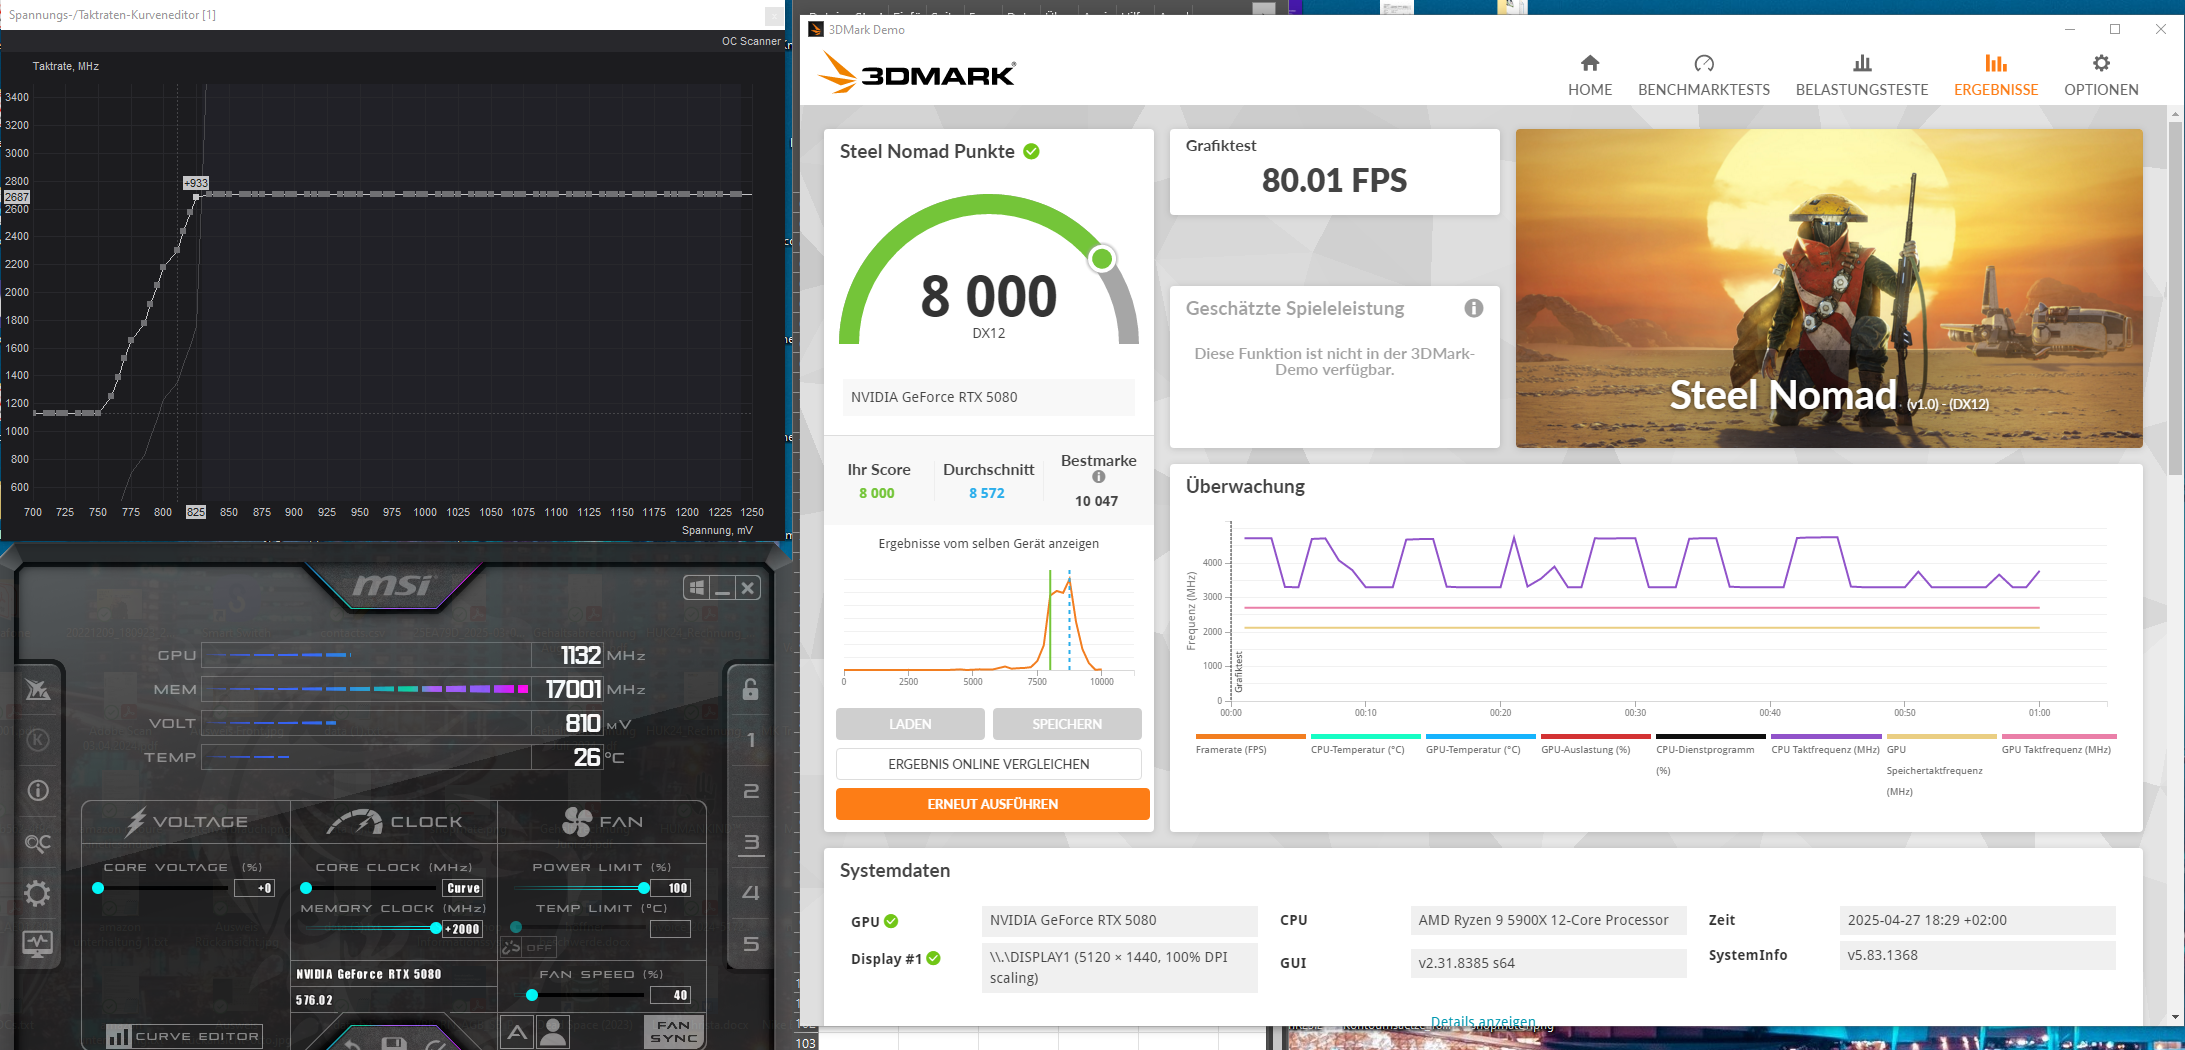Toggle CPU Taktfrequenz series in the chart legend
Viewport: 2185px width, 1050px height.
click(x=1826, y=744)
